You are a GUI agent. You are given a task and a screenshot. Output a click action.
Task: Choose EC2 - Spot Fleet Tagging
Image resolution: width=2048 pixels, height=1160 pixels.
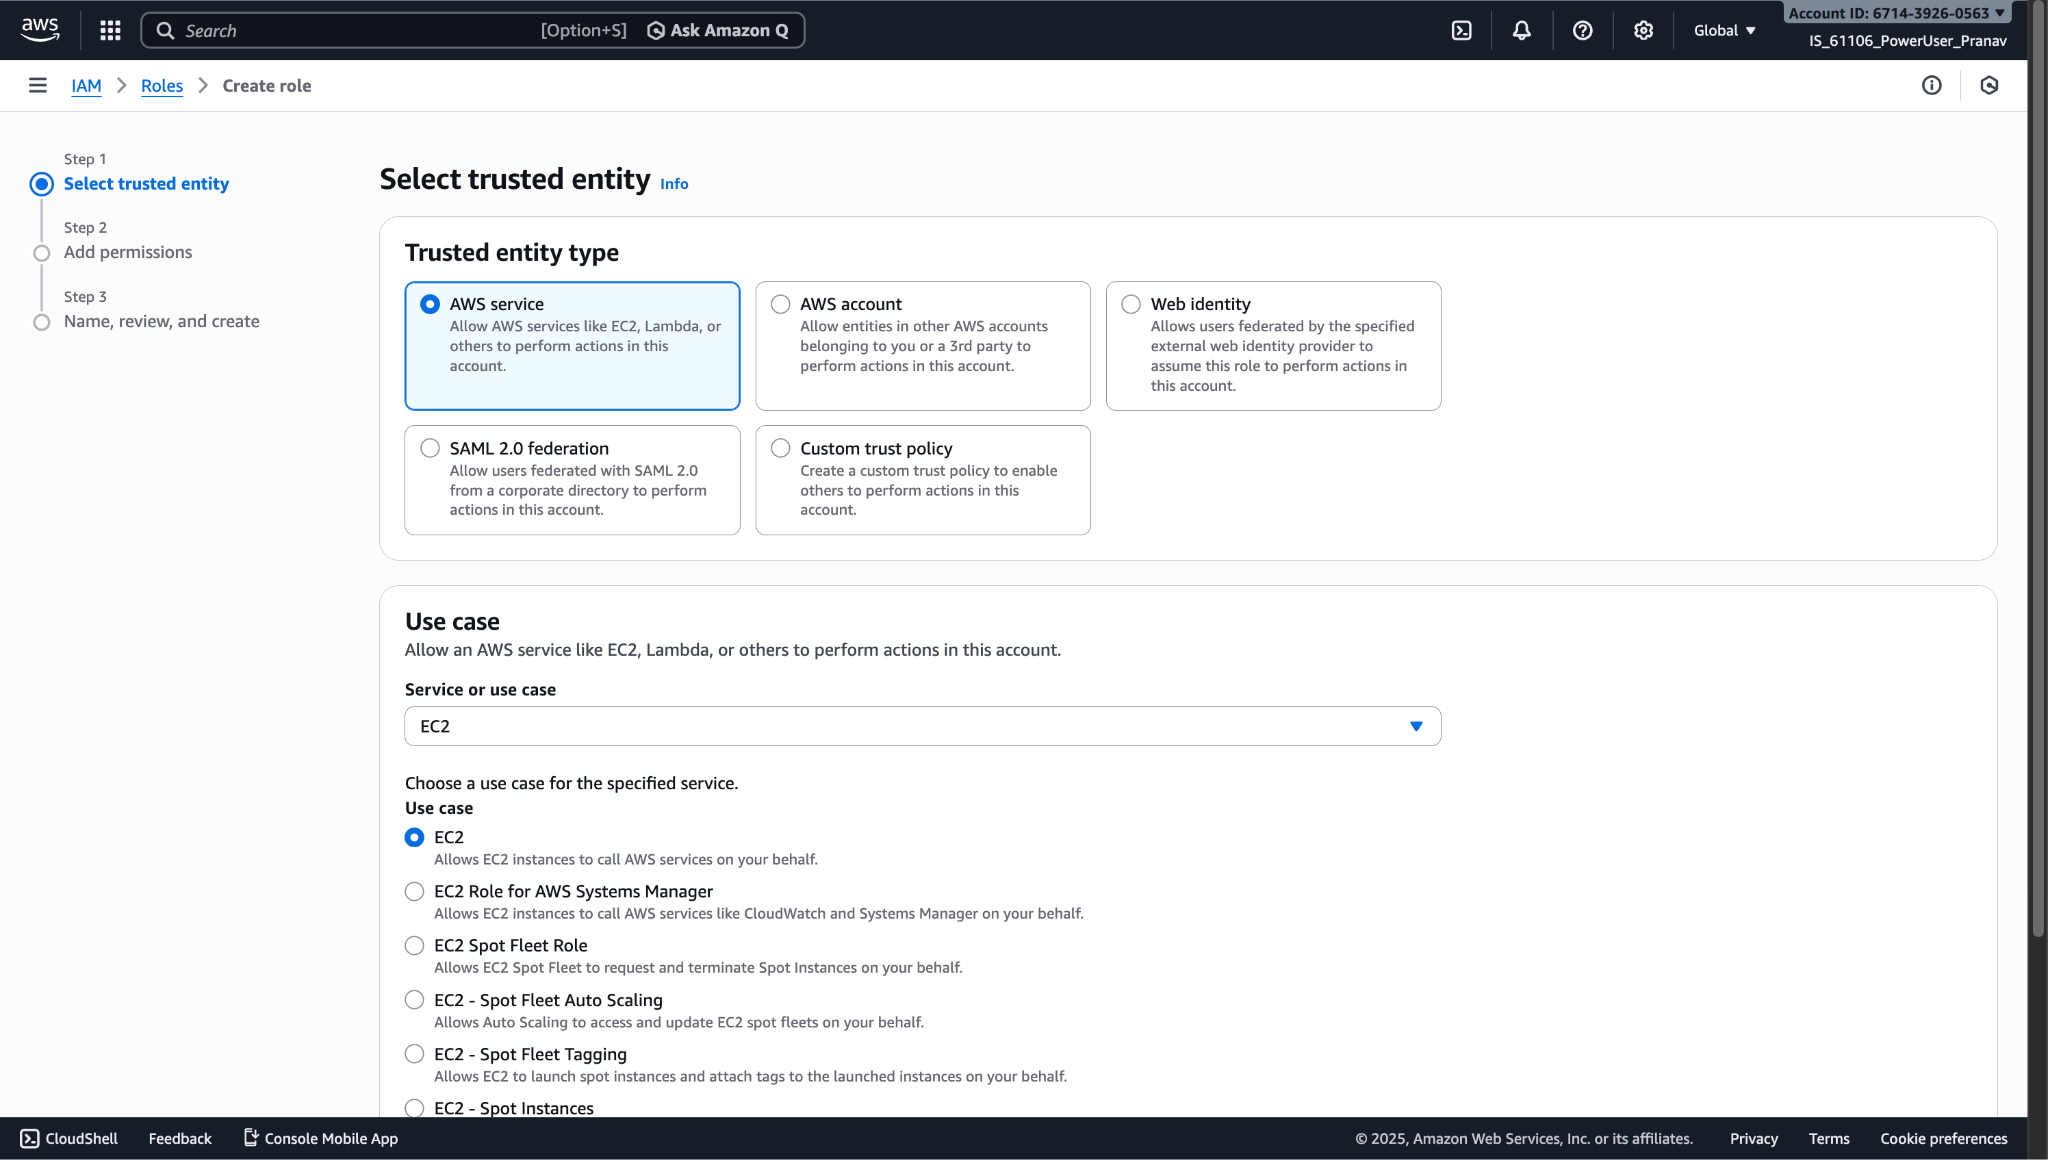click(414, 1054)
